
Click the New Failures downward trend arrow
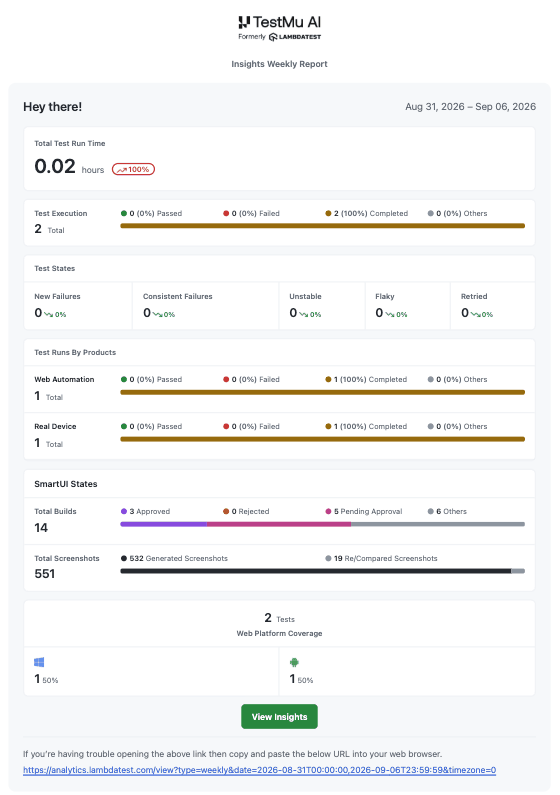tap(49, 314)
